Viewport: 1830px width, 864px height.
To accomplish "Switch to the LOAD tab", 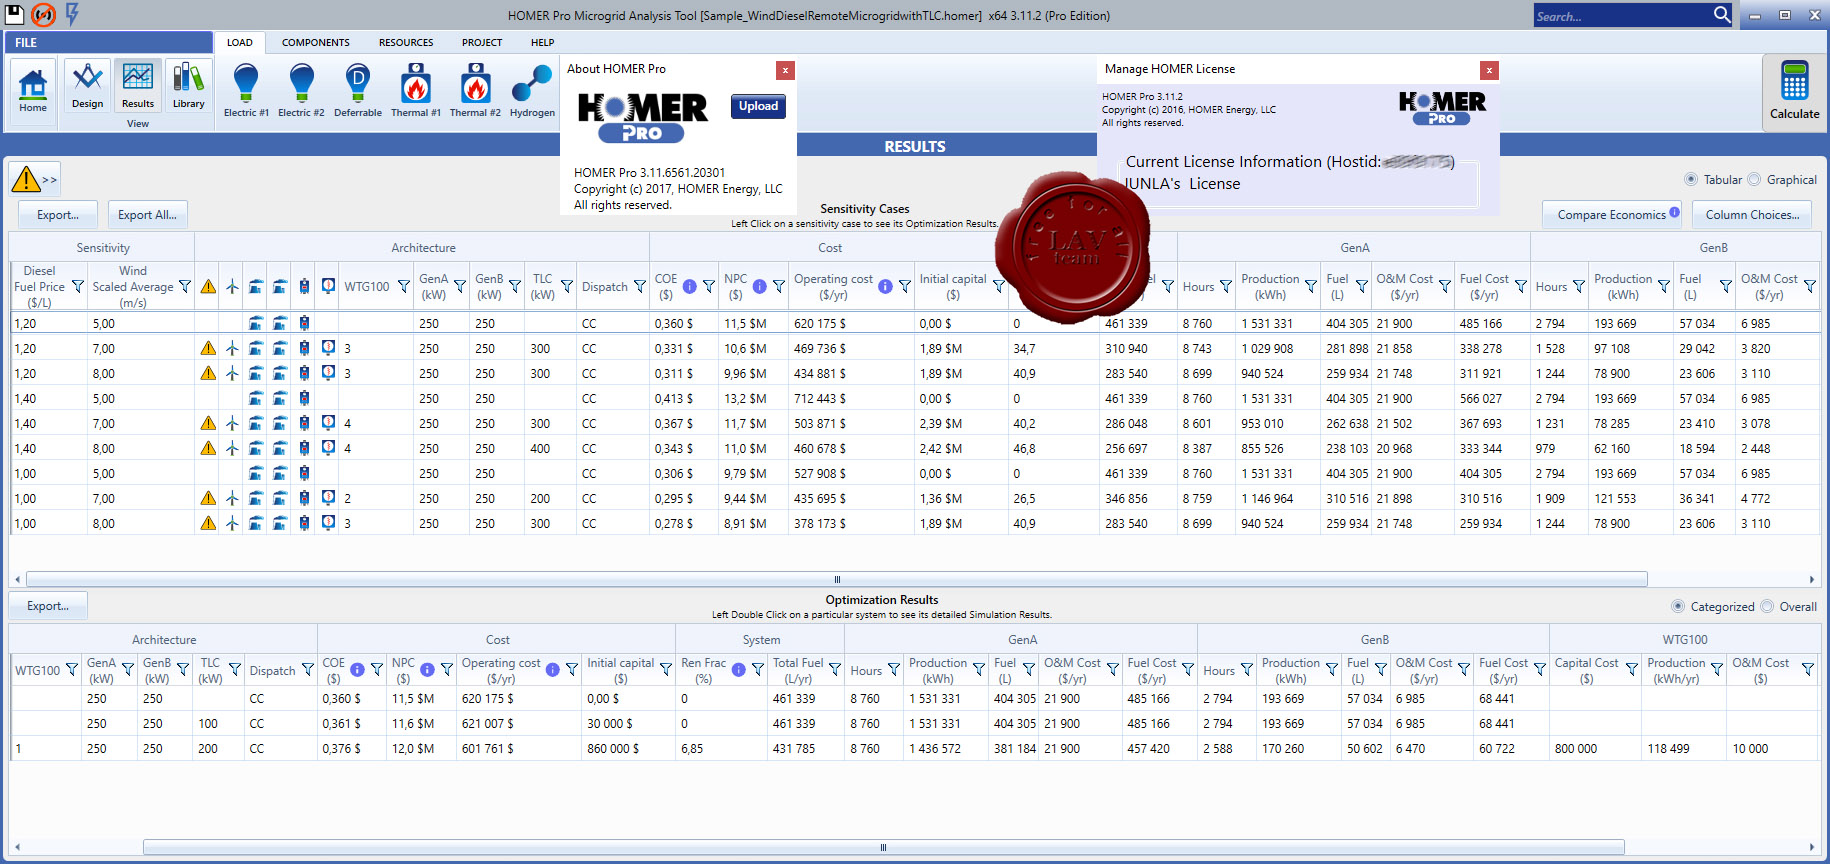I will click(x=240, y=43).
